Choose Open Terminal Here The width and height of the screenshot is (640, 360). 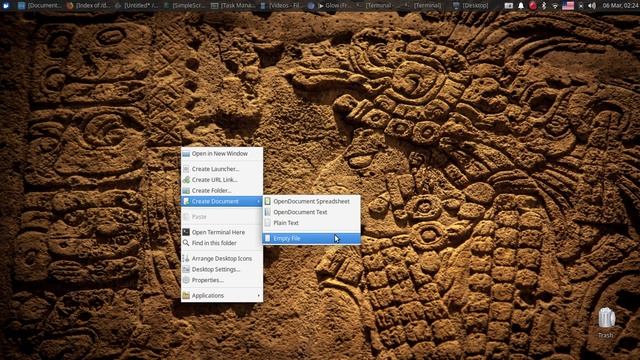click(x=222, y=232)
